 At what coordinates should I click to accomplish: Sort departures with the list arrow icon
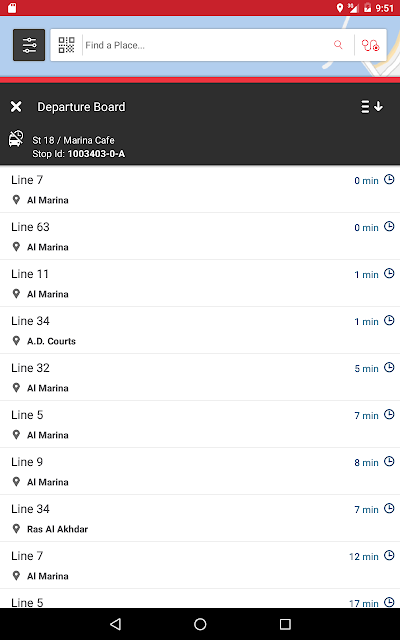[x=372, y=107]
